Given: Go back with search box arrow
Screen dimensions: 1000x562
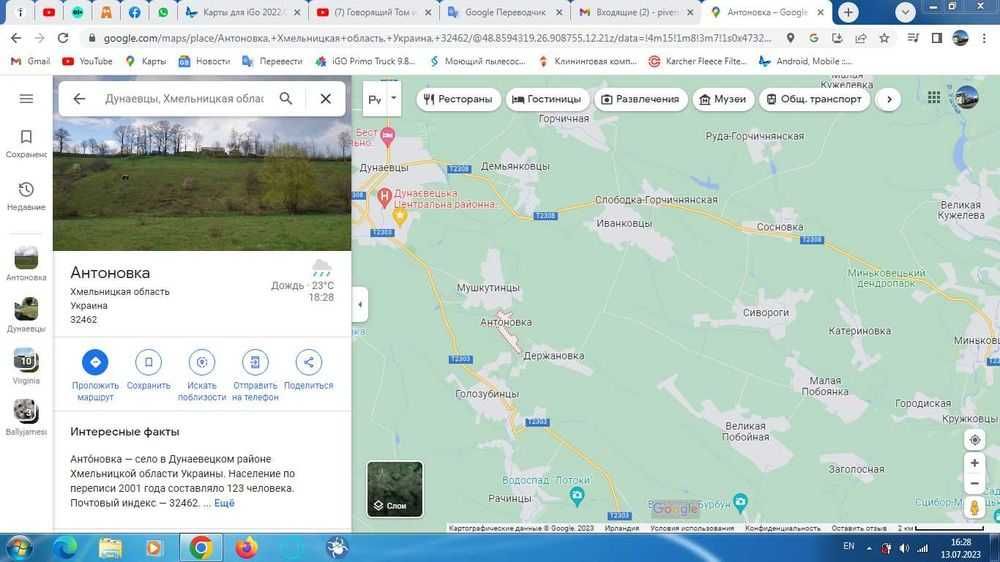Looking at the screenshot, I should [79, 98].
